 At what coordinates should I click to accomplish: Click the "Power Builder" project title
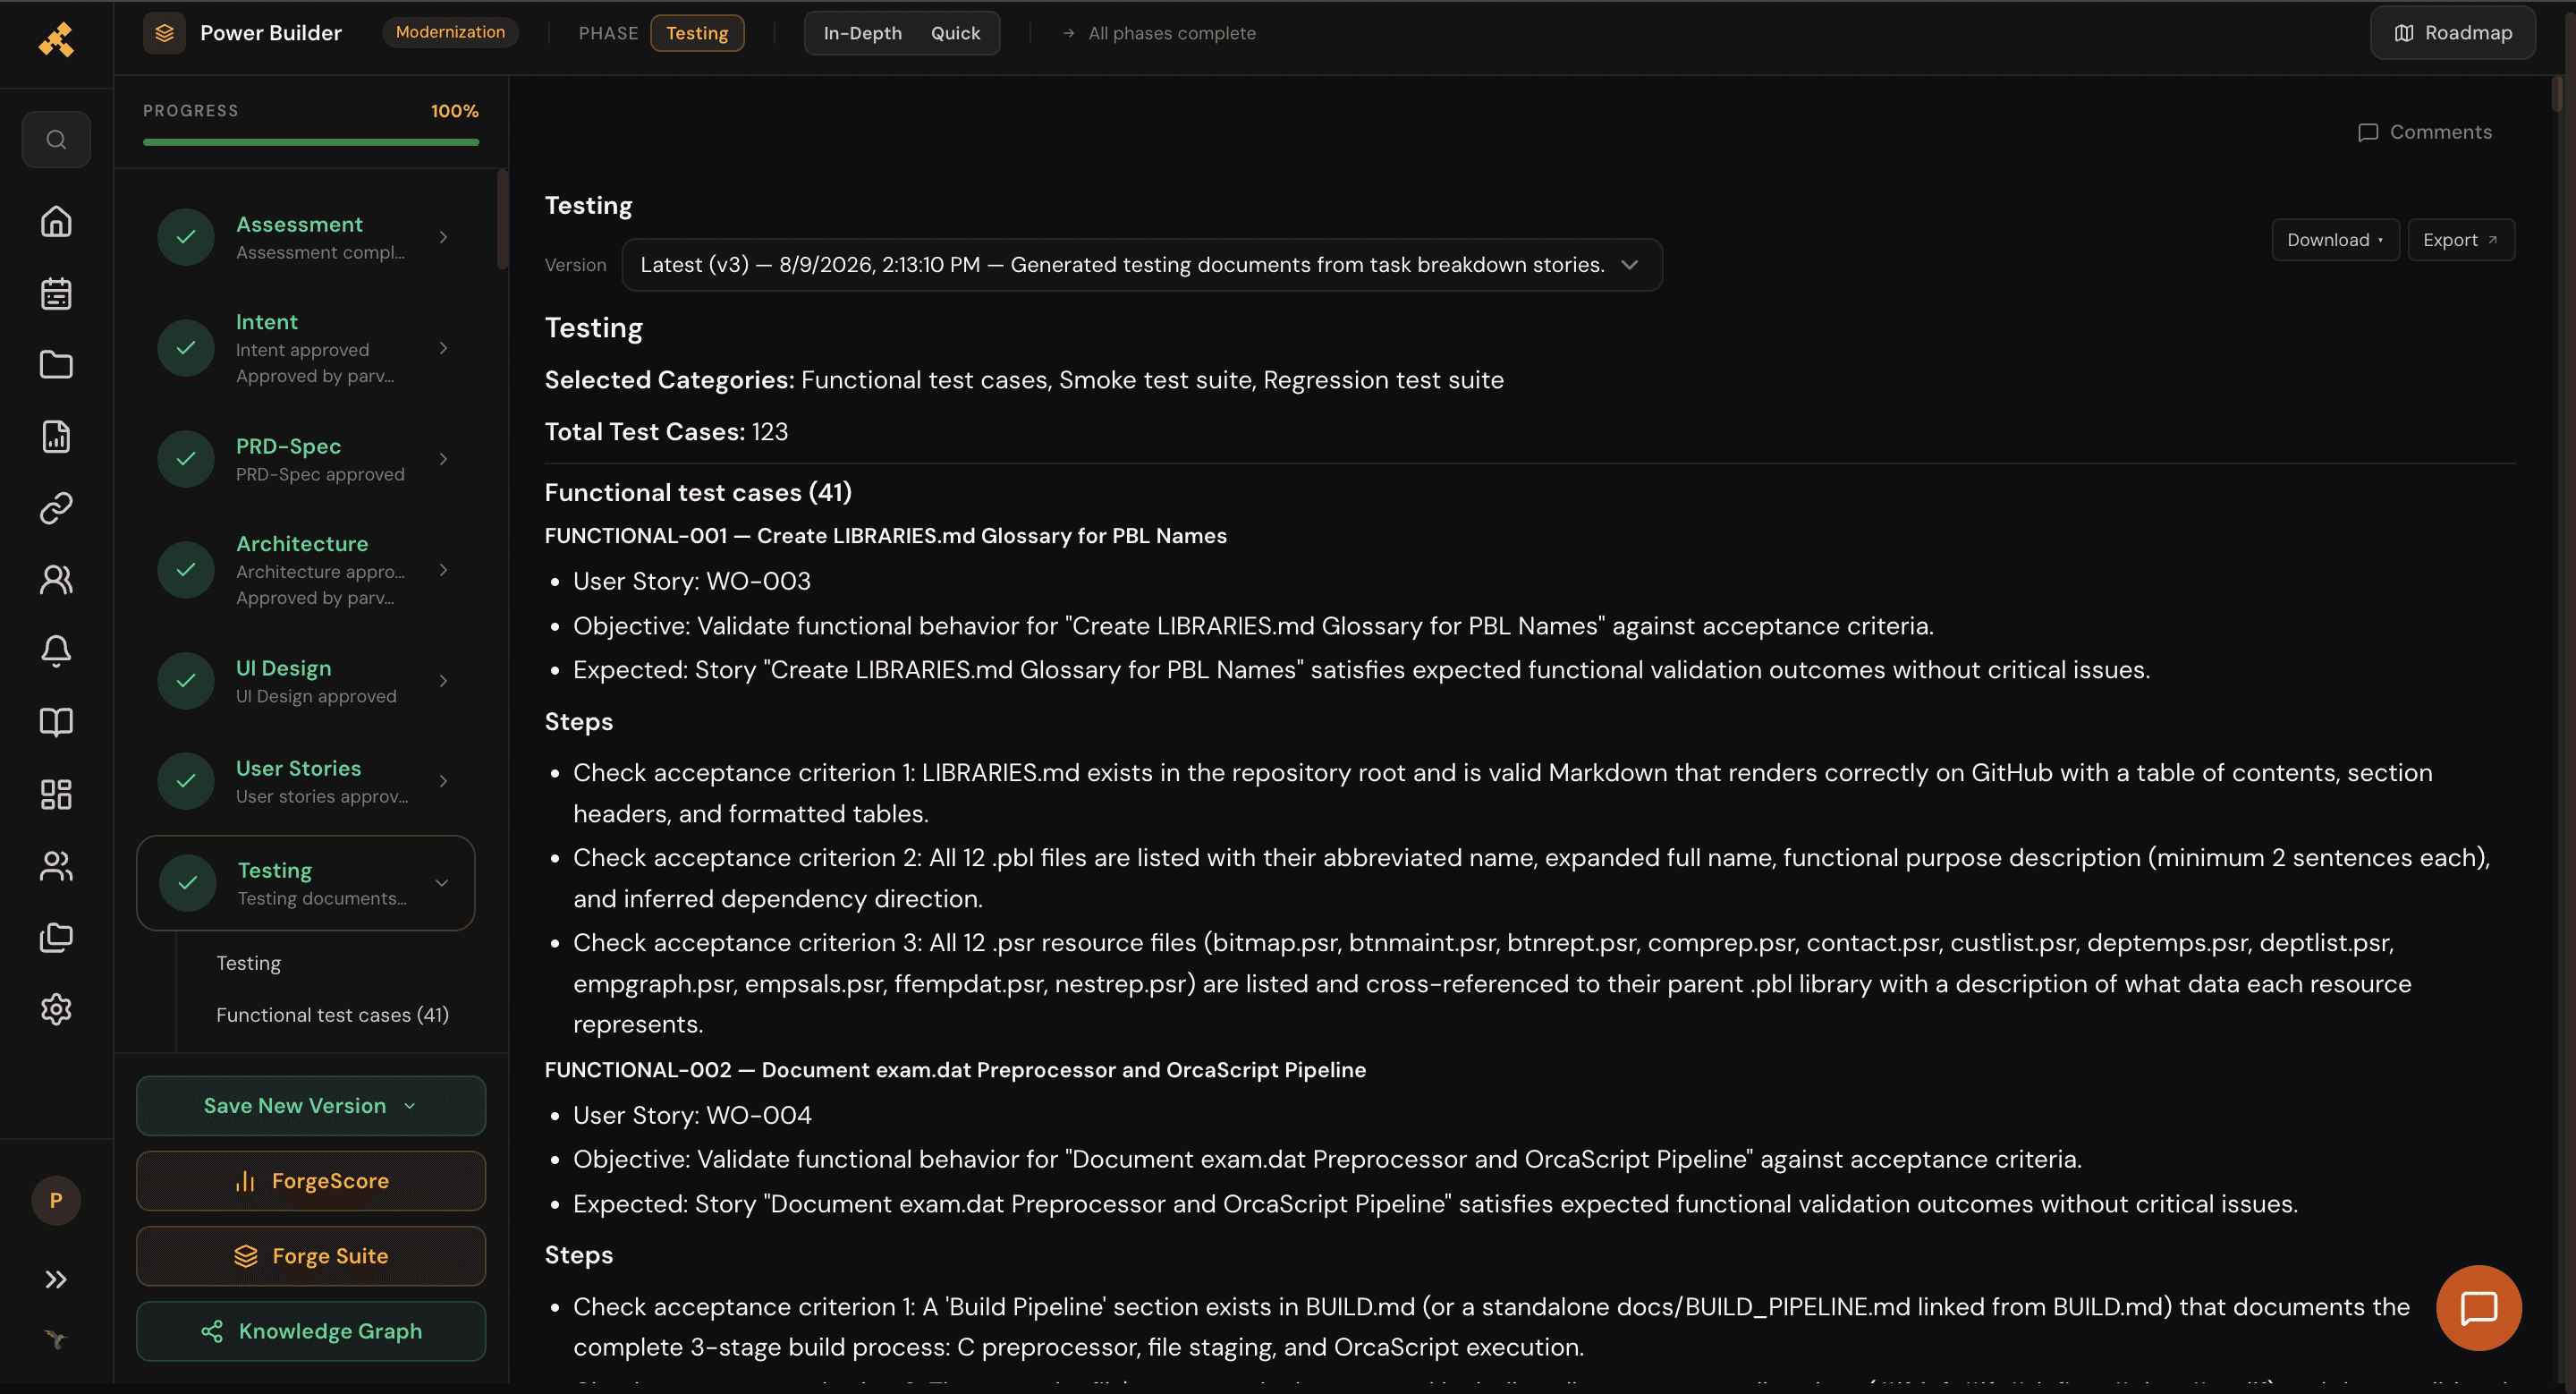point(271,33)
